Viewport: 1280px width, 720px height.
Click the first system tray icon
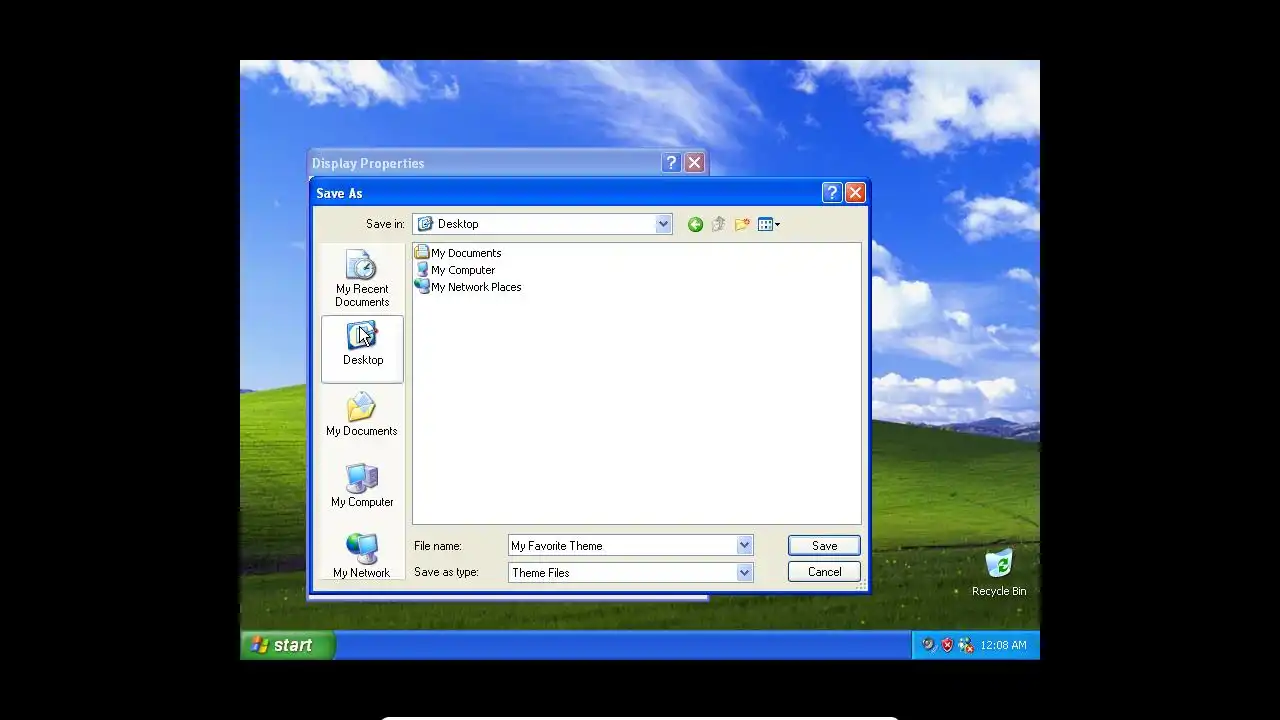929,645
